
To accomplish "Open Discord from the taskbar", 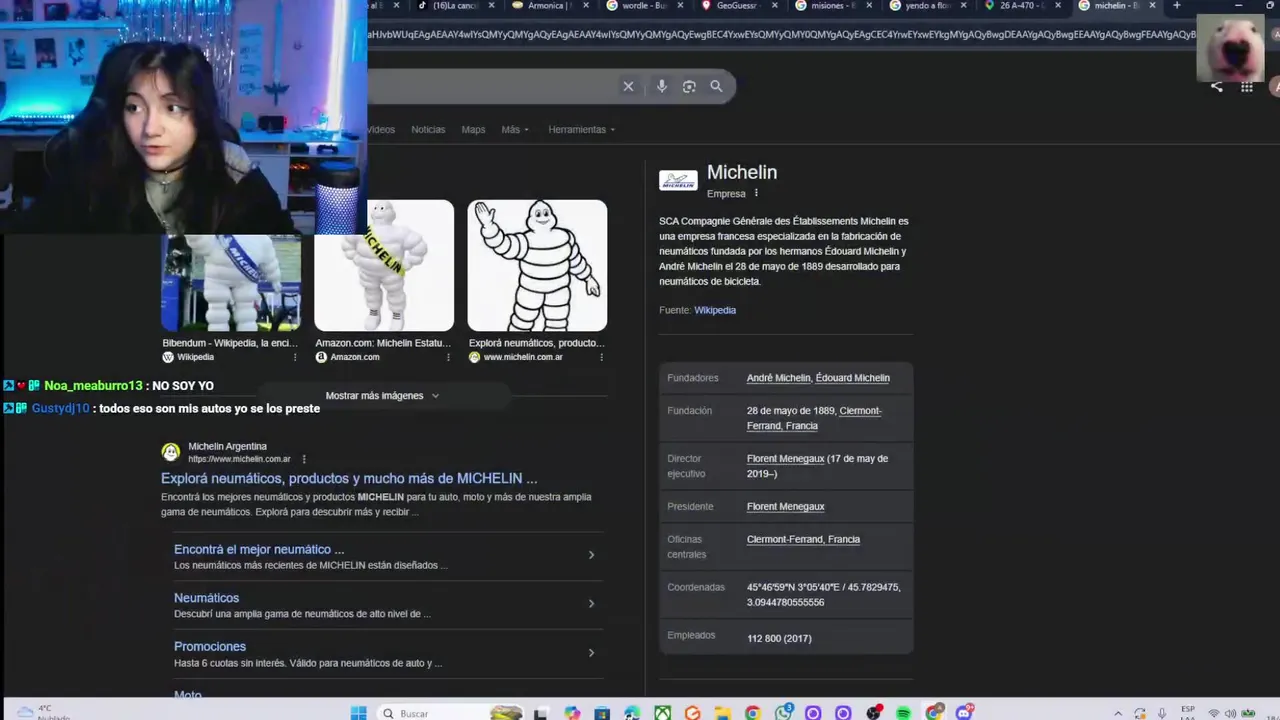I will tap(965, 713).
